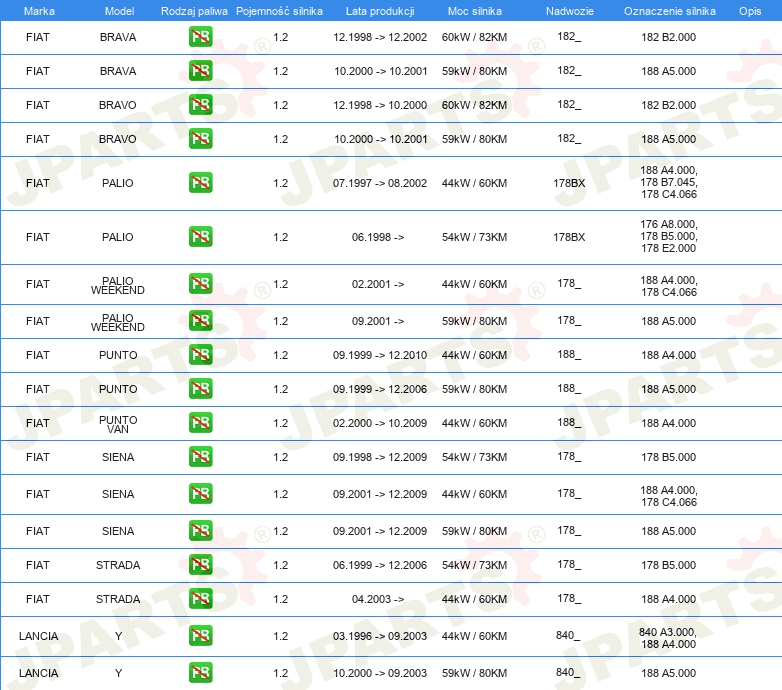
Task: Select production years 12.1998 -> 12.2002
Action: tap(380, 37)
